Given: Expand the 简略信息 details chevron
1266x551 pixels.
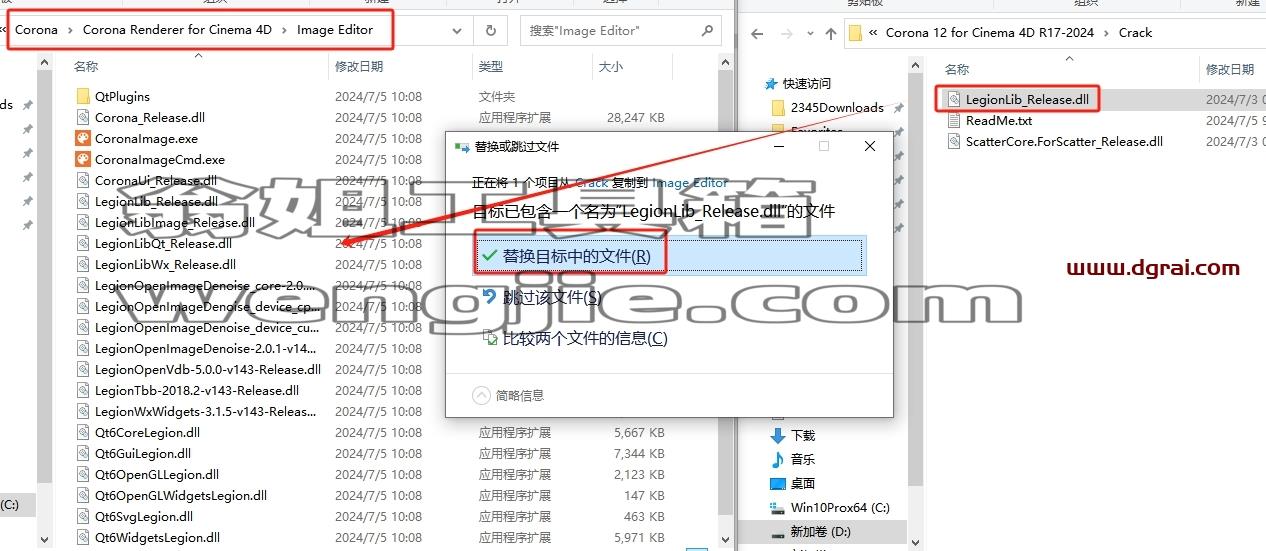Looking at the screenshot, I should (482, 395).
